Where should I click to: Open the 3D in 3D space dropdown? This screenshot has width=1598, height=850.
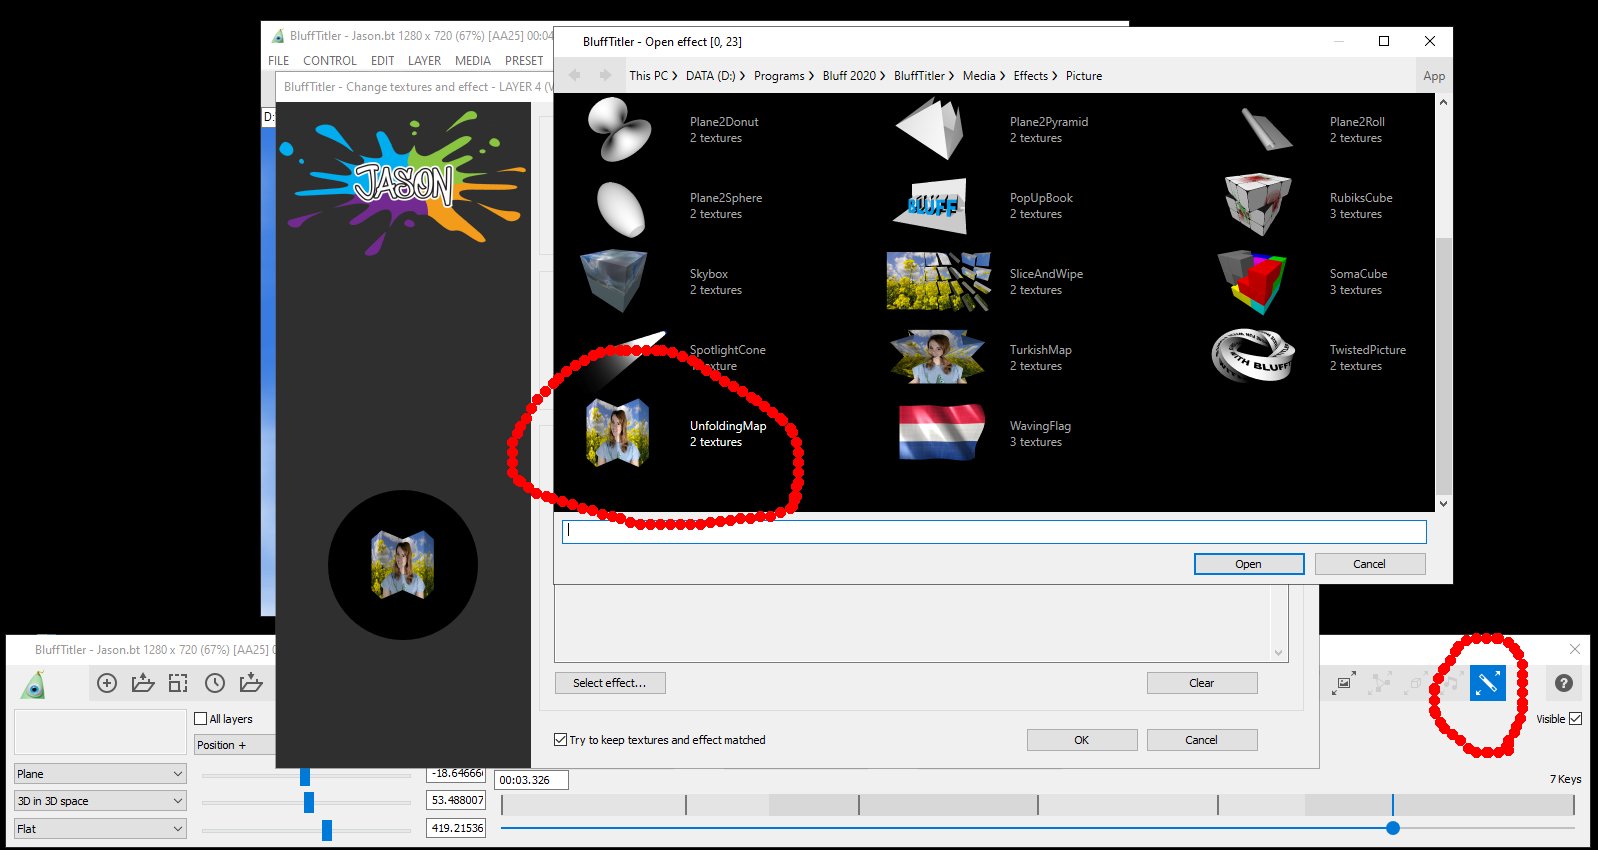coord(100,801)
